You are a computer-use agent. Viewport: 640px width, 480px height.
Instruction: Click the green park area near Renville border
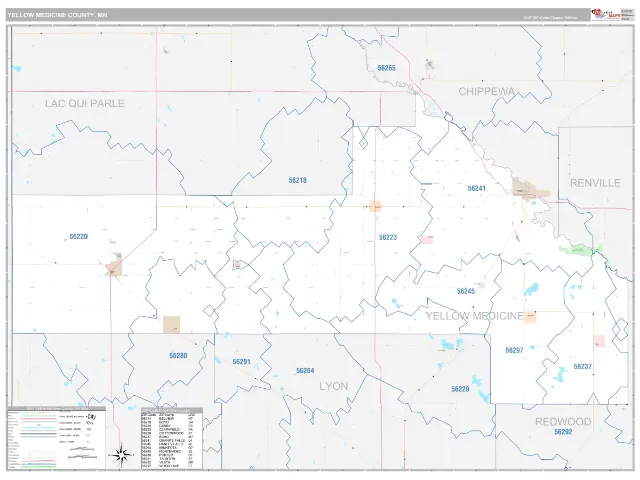point(581,249)
